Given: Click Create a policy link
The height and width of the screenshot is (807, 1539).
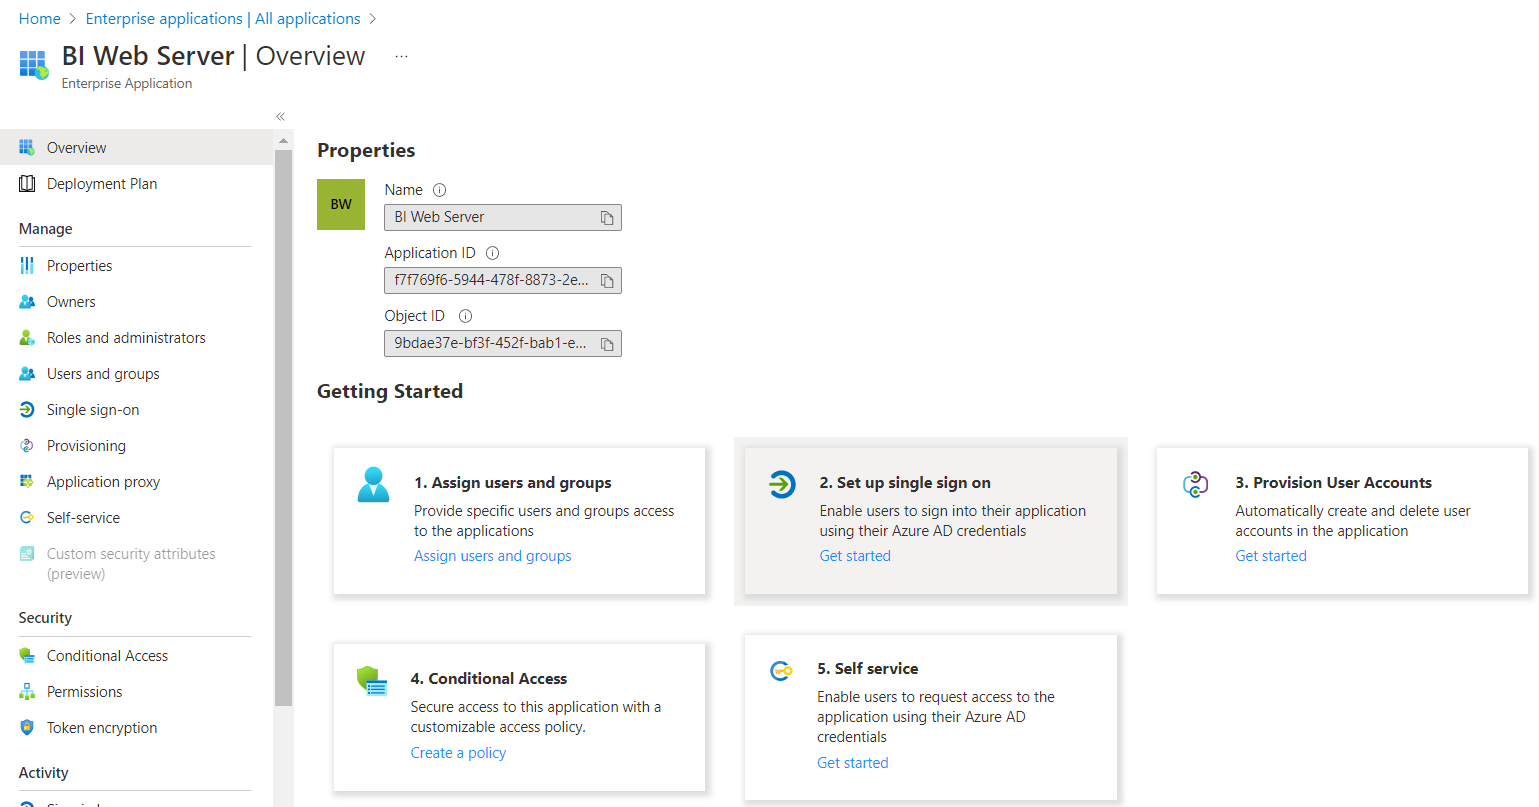Looking at the screenshot, I should [458, 753].
